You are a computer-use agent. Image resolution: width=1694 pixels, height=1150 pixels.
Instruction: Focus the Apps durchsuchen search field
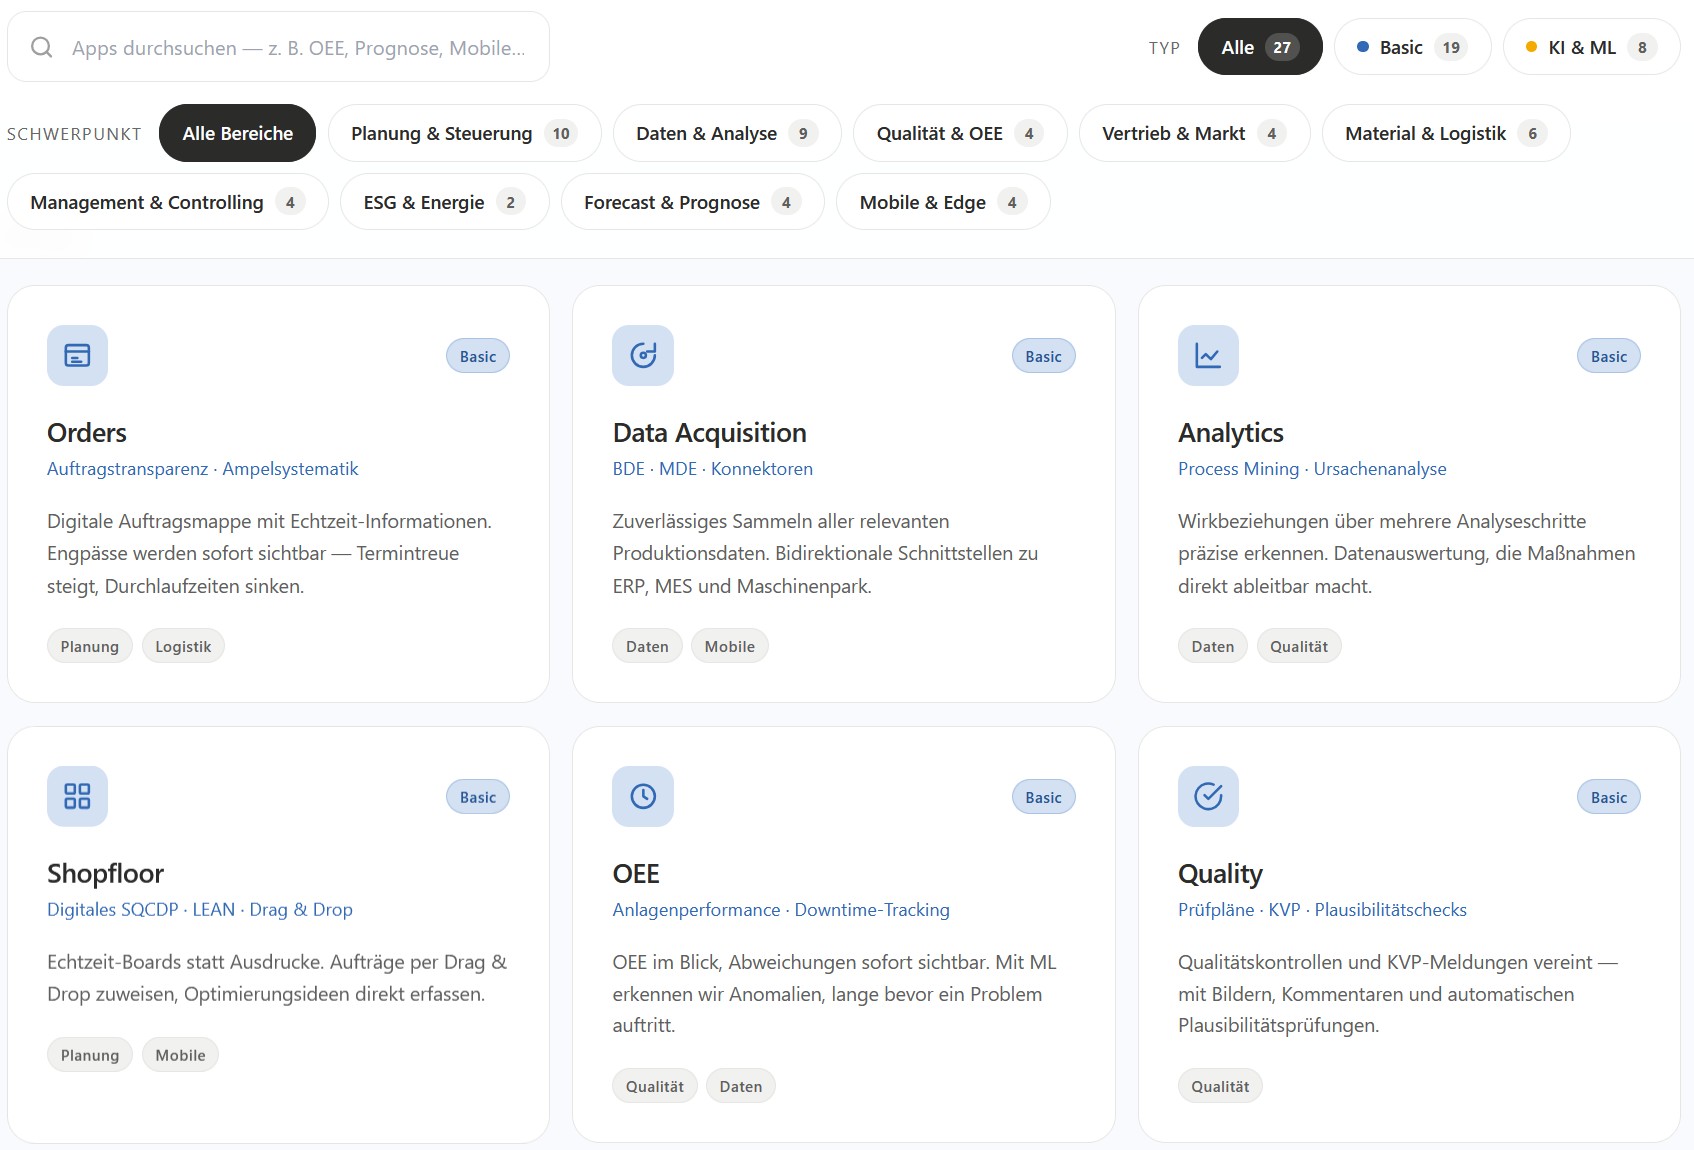278,47
